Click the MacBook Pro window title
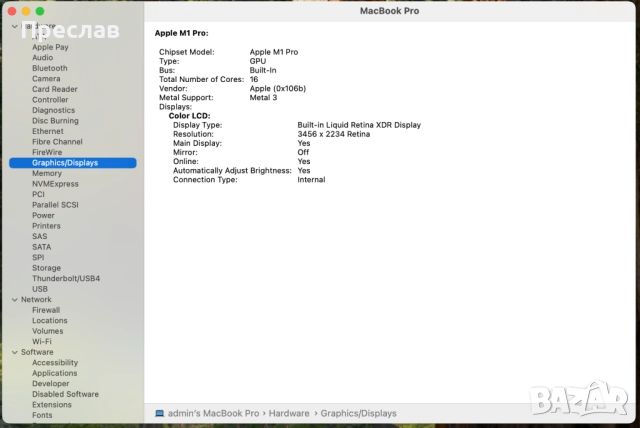Viewport: 640px width, 428px height. [x=389, y=11]
